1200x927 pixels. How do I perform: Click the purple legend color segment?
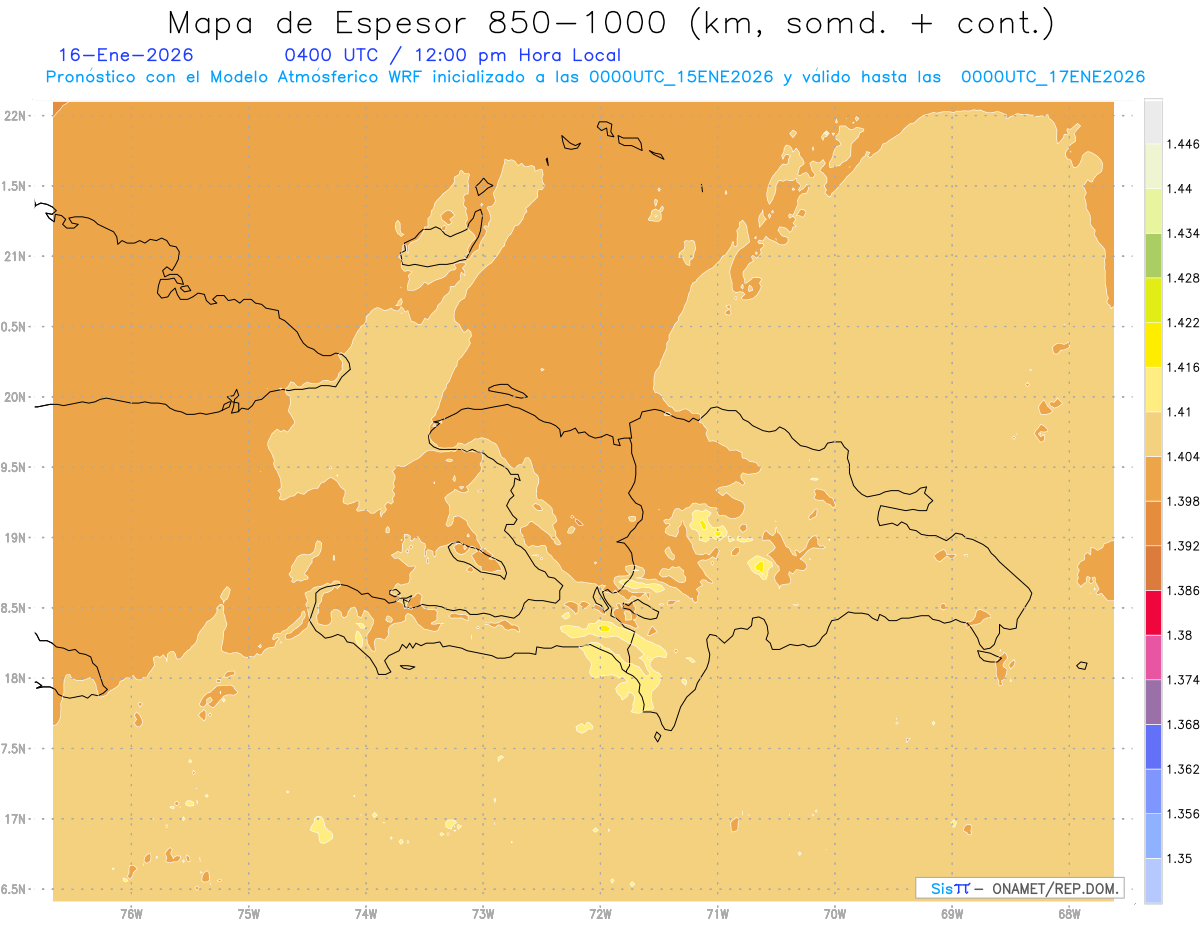coord(1153,702)
